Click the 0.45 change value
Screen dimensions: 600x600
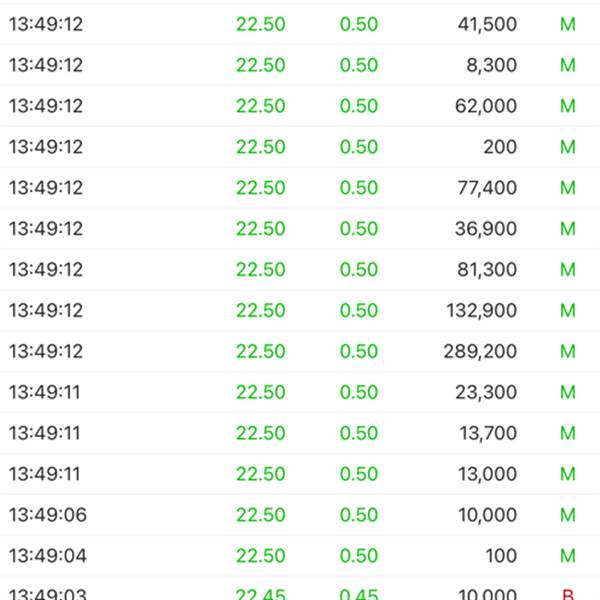pyautogui.click(x=359, y=594)
